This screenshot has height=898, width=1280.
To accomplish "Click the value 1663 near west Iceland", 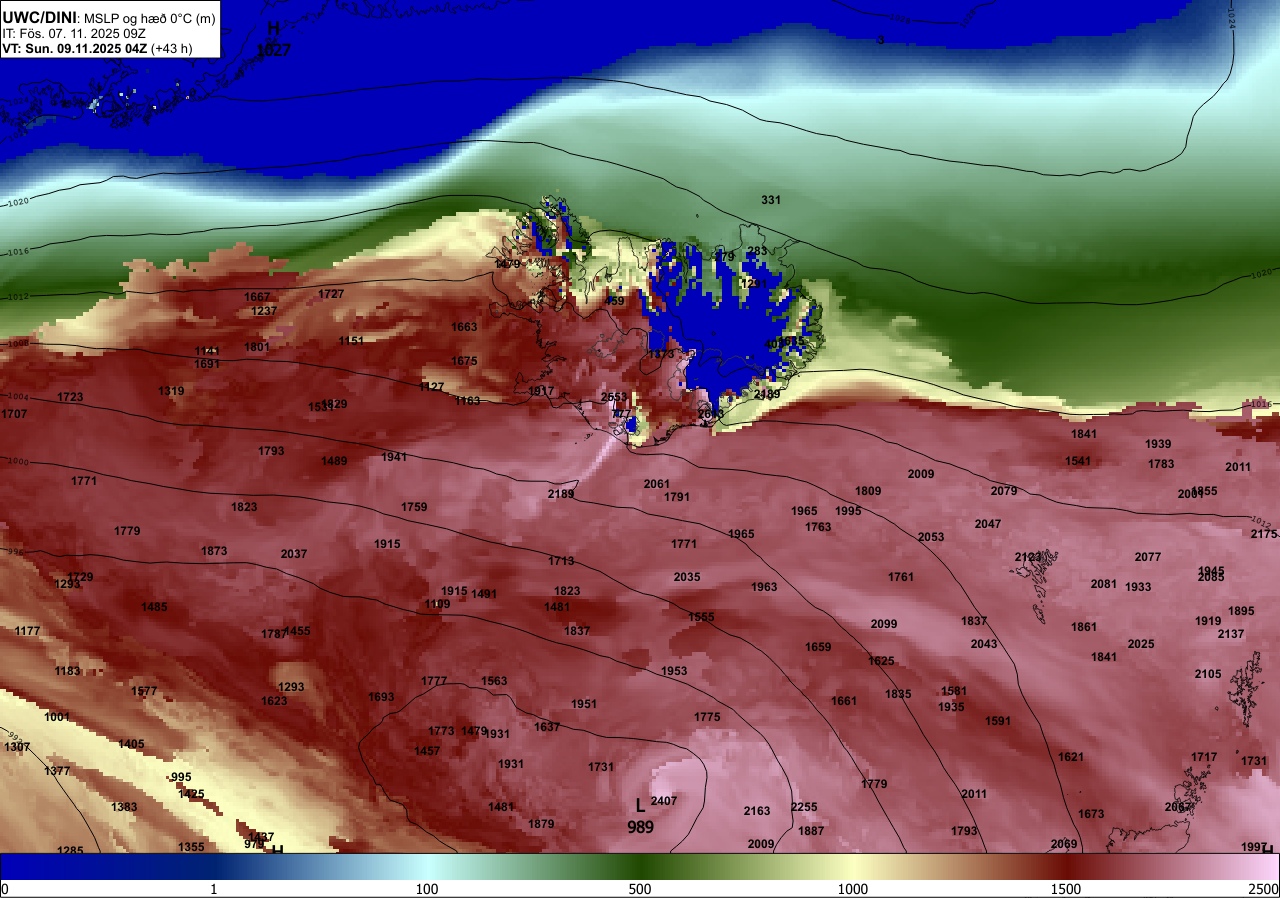I will point(464,327).
